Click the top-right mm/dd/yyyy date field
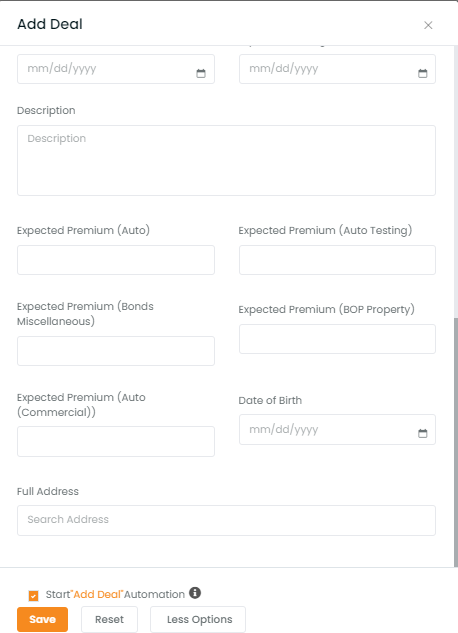Screen dimensions: 458x633 click(337, 69)
